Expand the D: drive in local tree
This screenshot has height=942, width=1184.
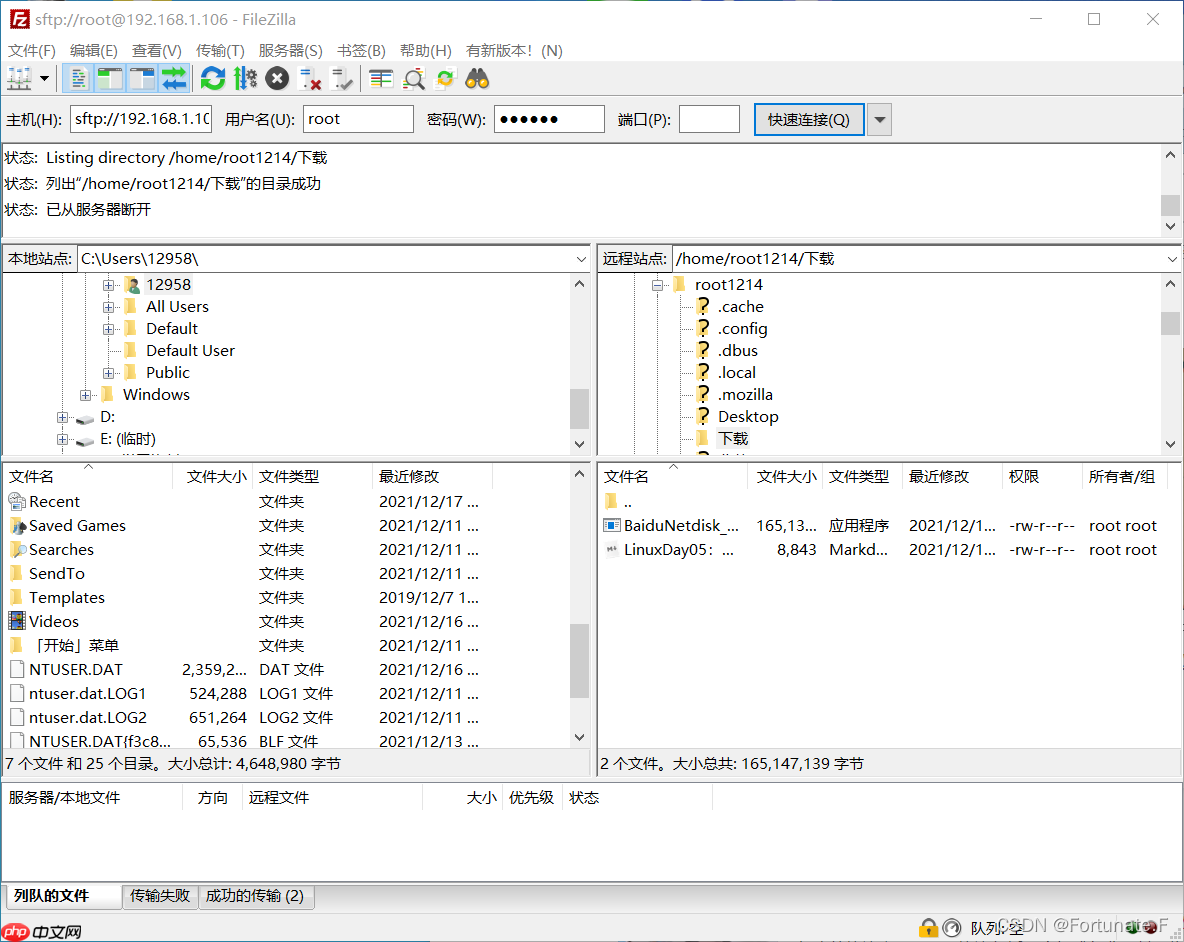(62, 416)
